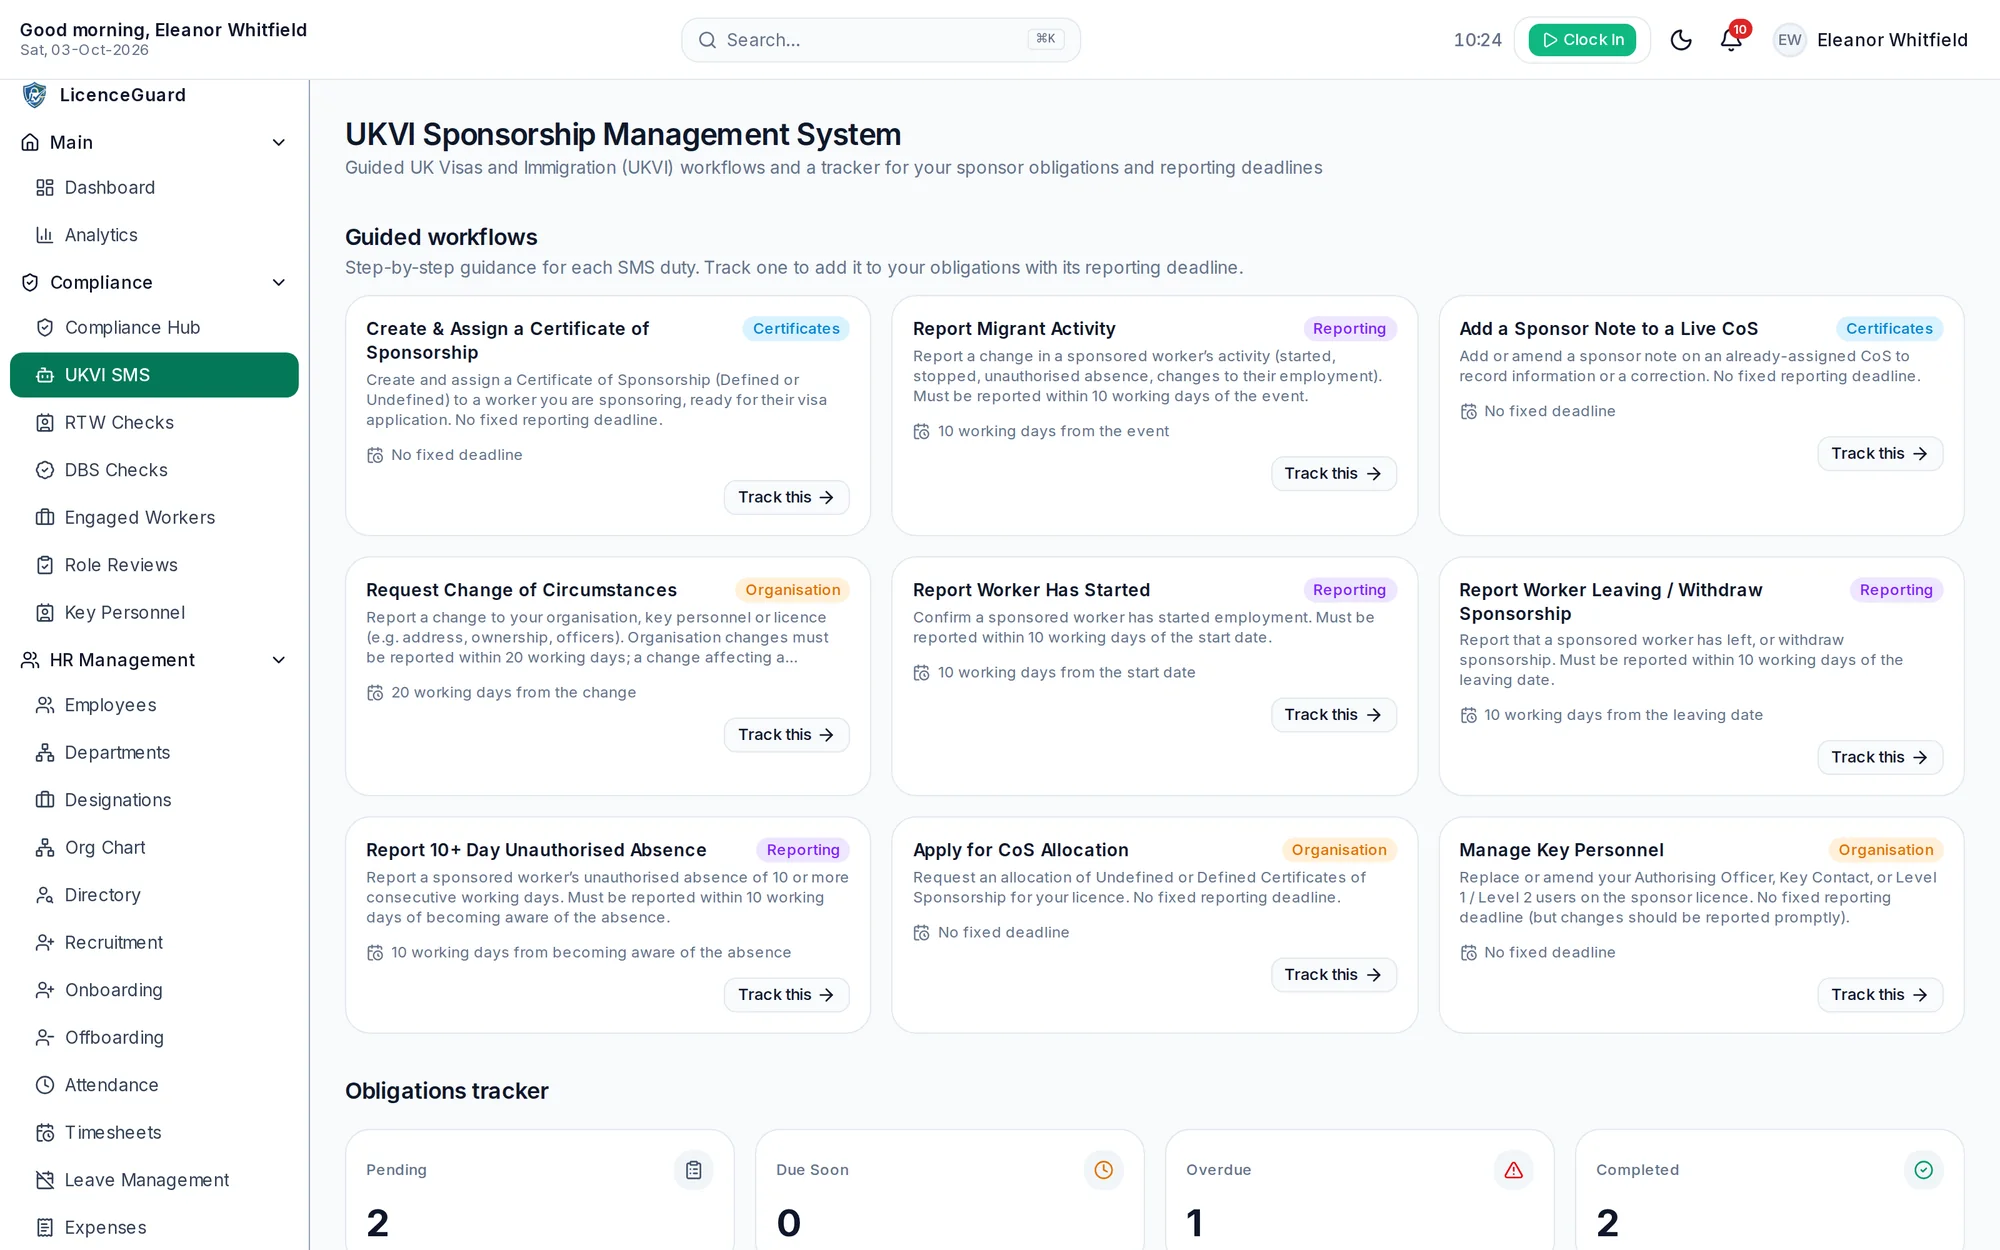Click the Due Soon clock icon

pos(1103,1170)
